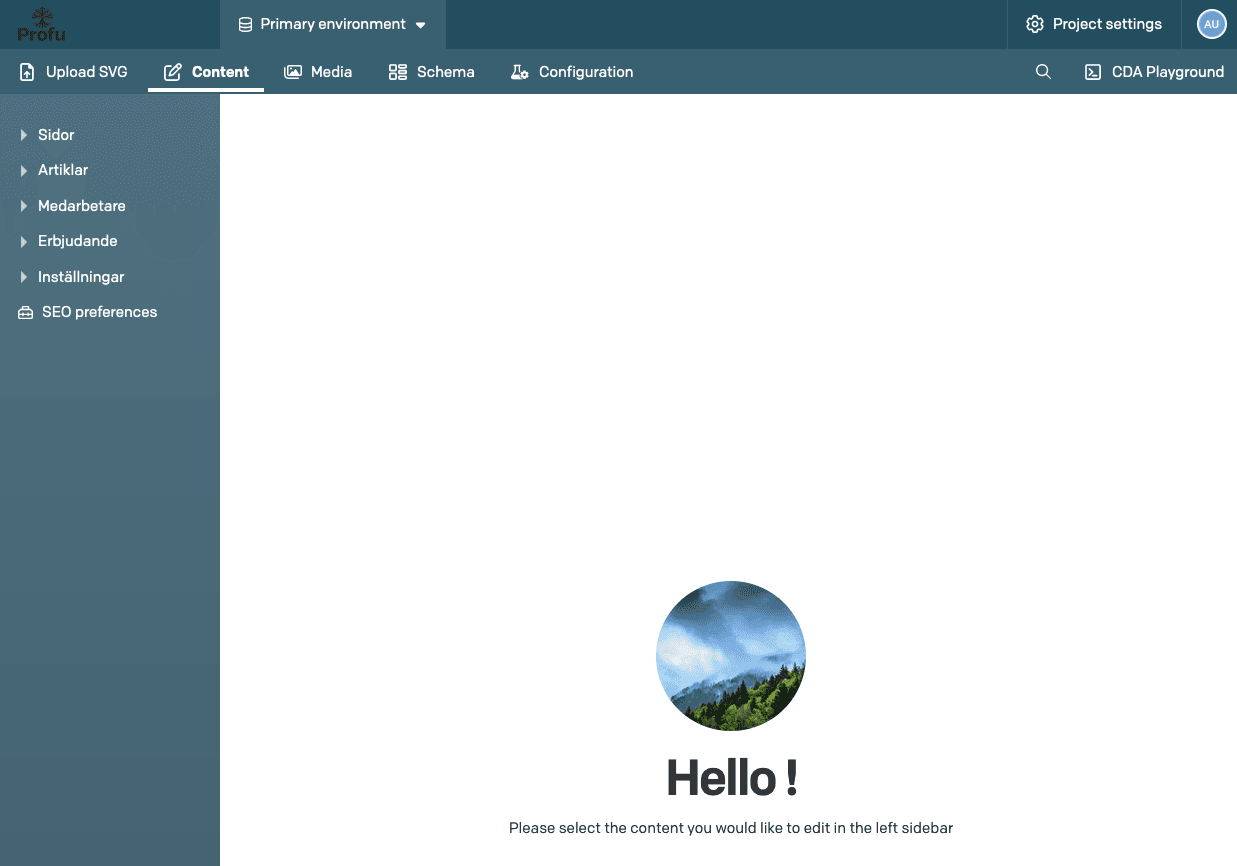Click the Content pencil icon
Viewport: 1237px width, 866px height.
pyautogui.click(x=171, y=71)
